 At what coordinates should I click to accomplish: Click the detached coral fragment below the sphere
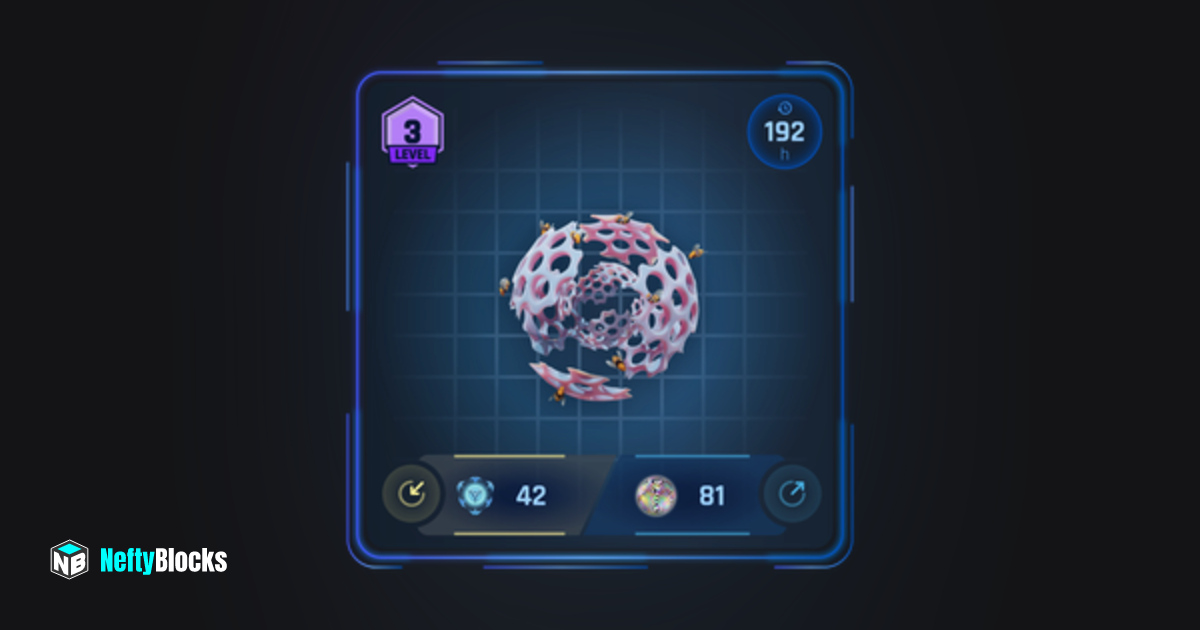[x=581, y=381]
